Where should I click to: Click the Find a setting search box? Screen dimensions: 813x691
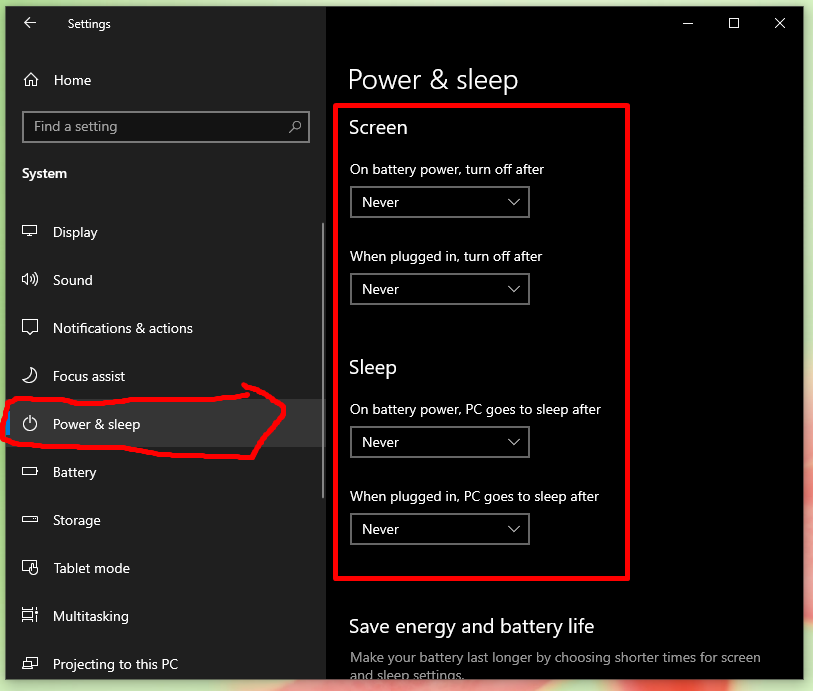[166, 126]
